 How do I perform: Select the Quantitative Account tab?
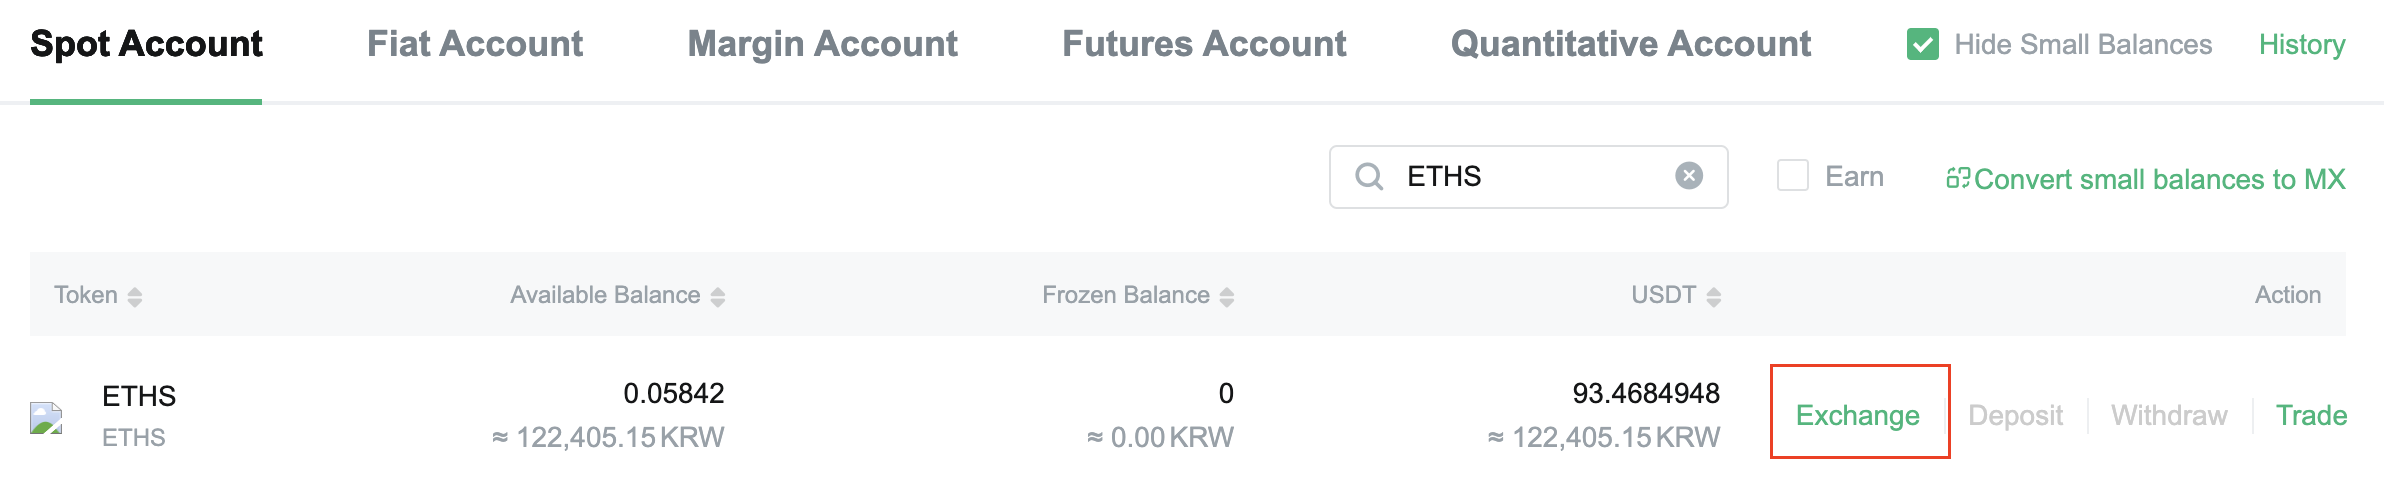(x=1630, y=44)
